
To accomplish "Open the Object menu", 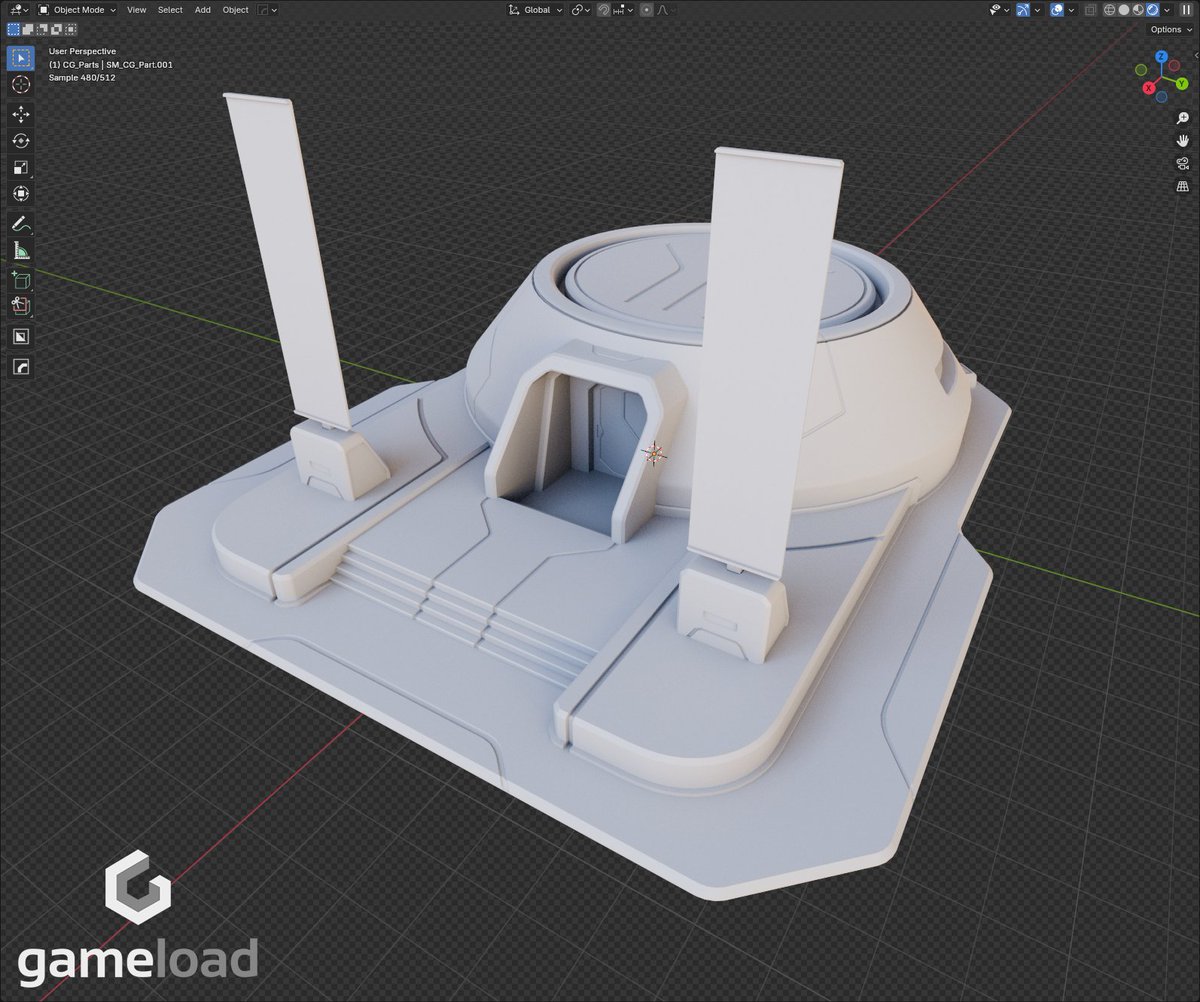I will coord(235,10).
